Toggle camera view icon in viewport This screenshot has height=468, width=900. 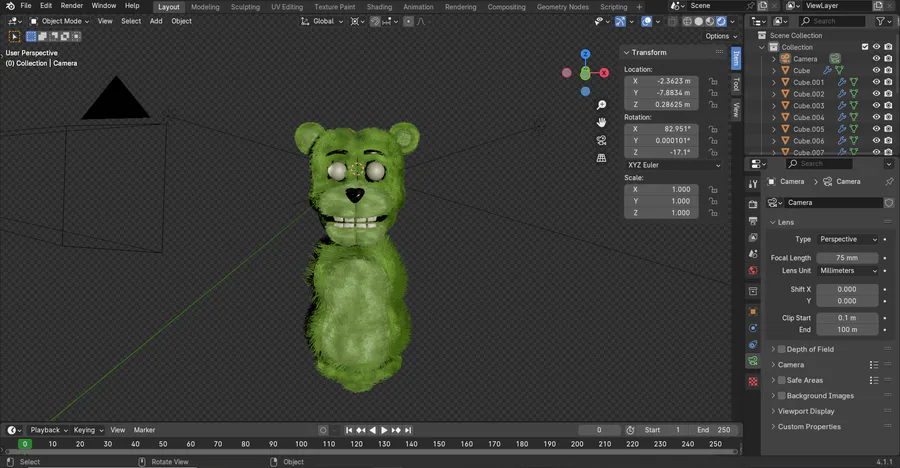[601, 140]
